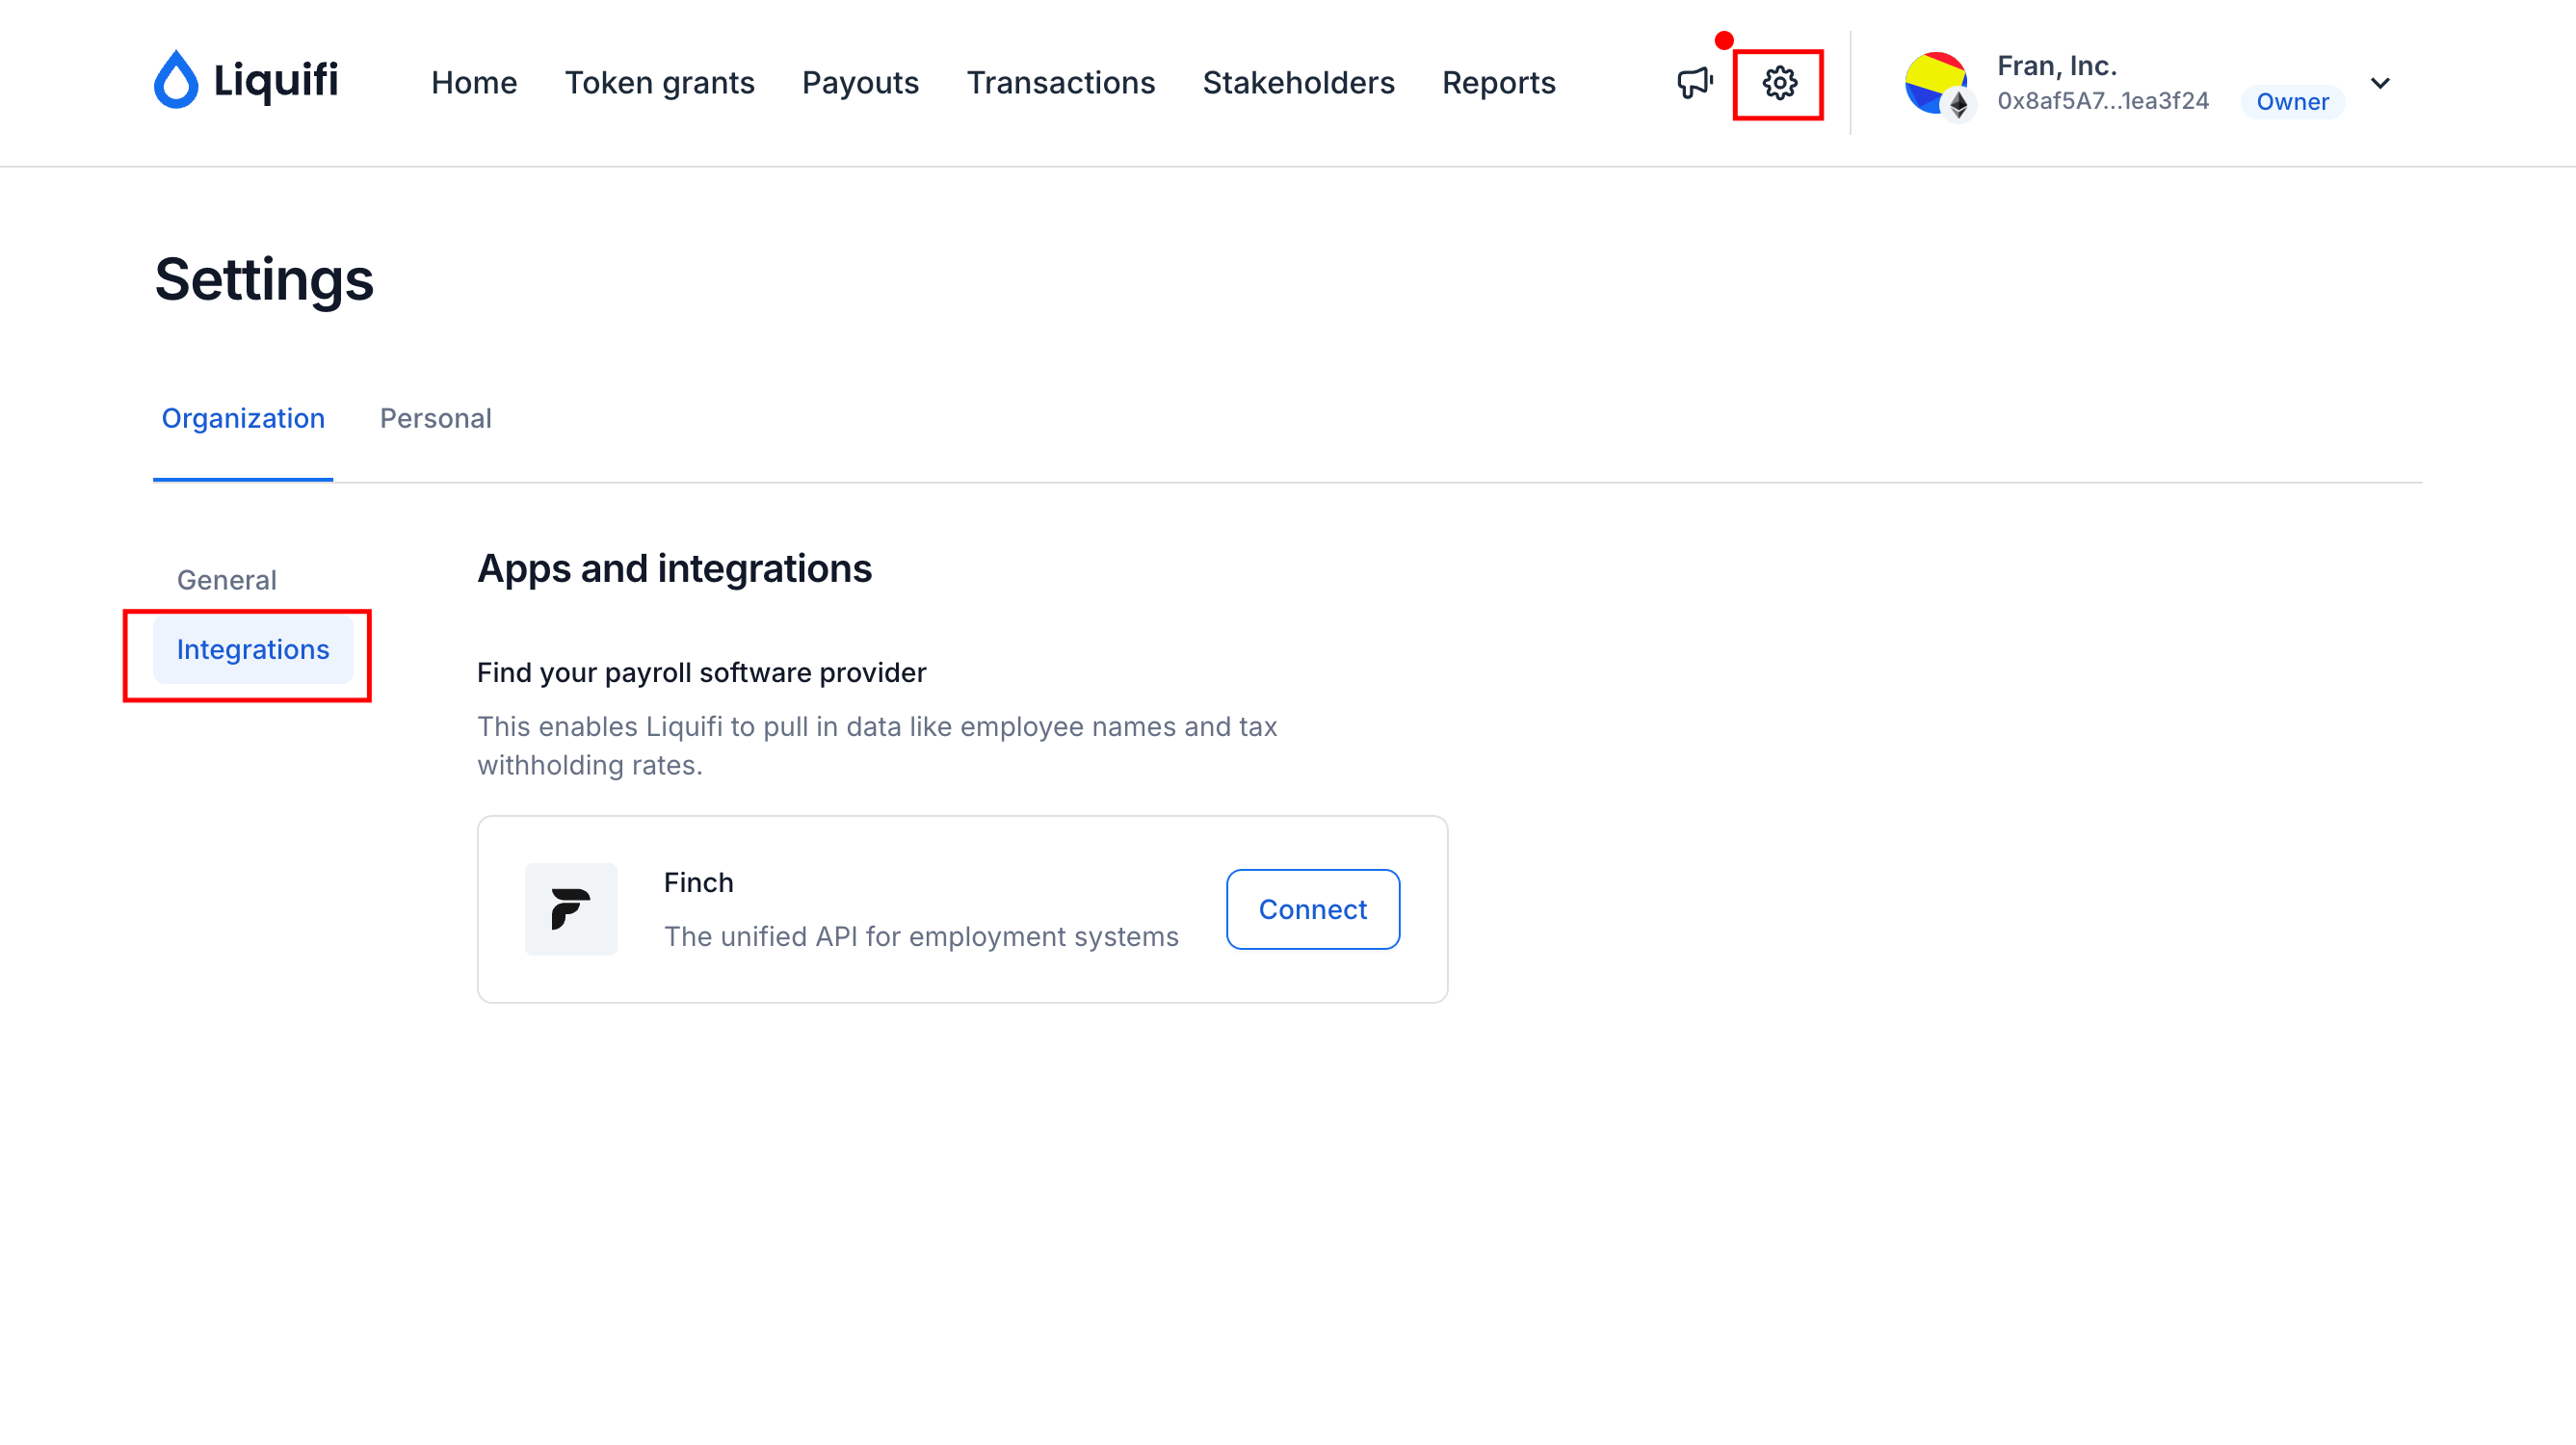Open General in the settings sidebar

pos(226,580)
